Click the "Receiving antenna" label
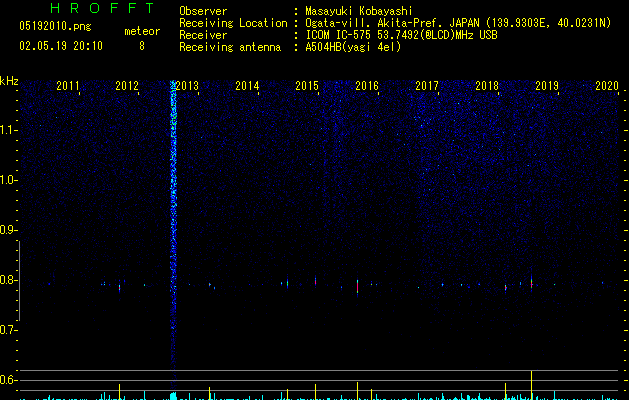Screen dimensions: 629x400 (230, 47)
